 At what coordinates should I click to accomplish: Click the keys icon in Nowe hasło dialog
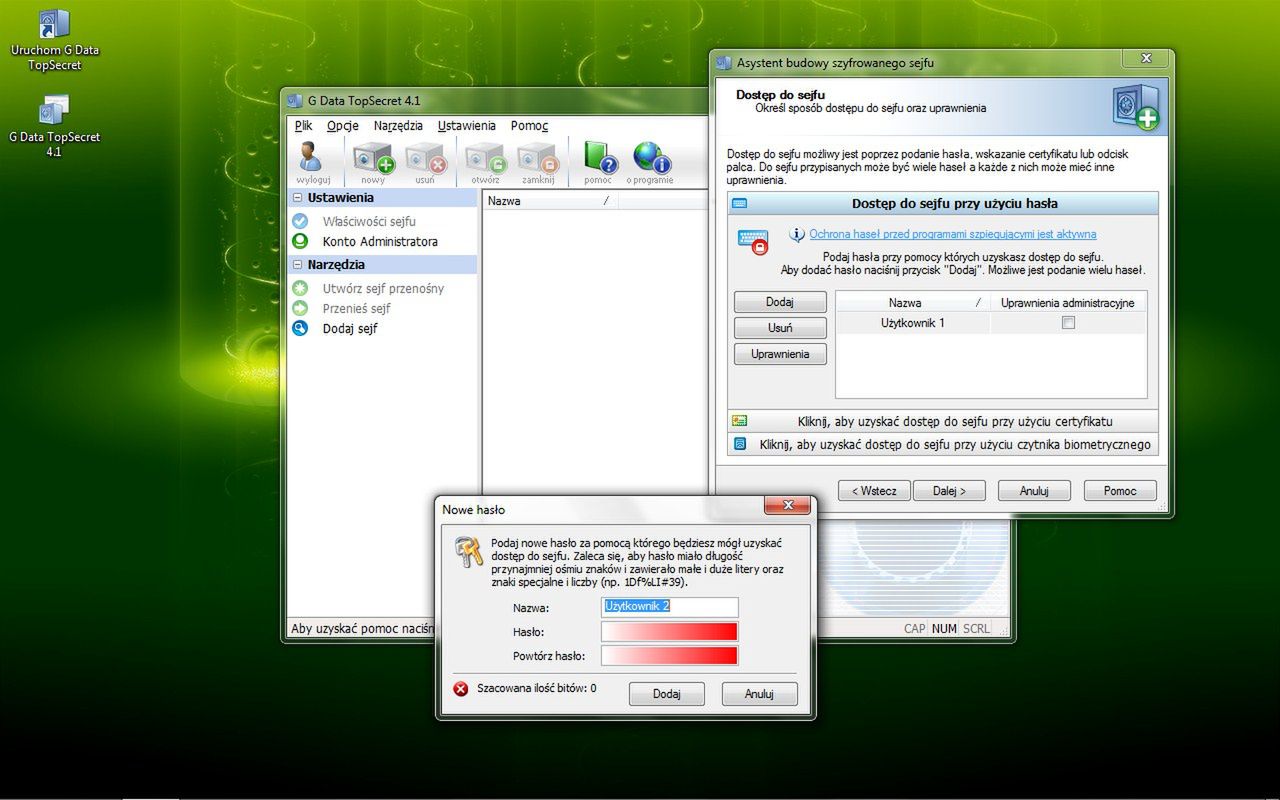[x=469, y=552]
